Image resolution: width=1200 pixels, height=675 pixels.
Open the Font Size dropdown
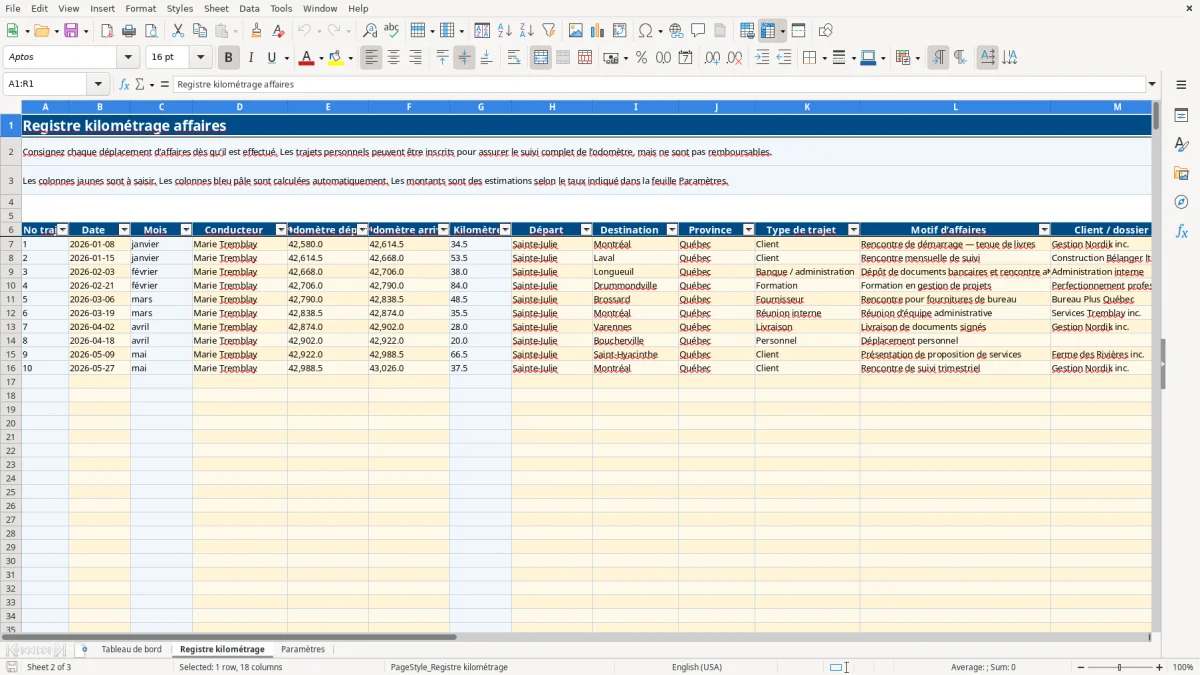[x=200, y=58]
